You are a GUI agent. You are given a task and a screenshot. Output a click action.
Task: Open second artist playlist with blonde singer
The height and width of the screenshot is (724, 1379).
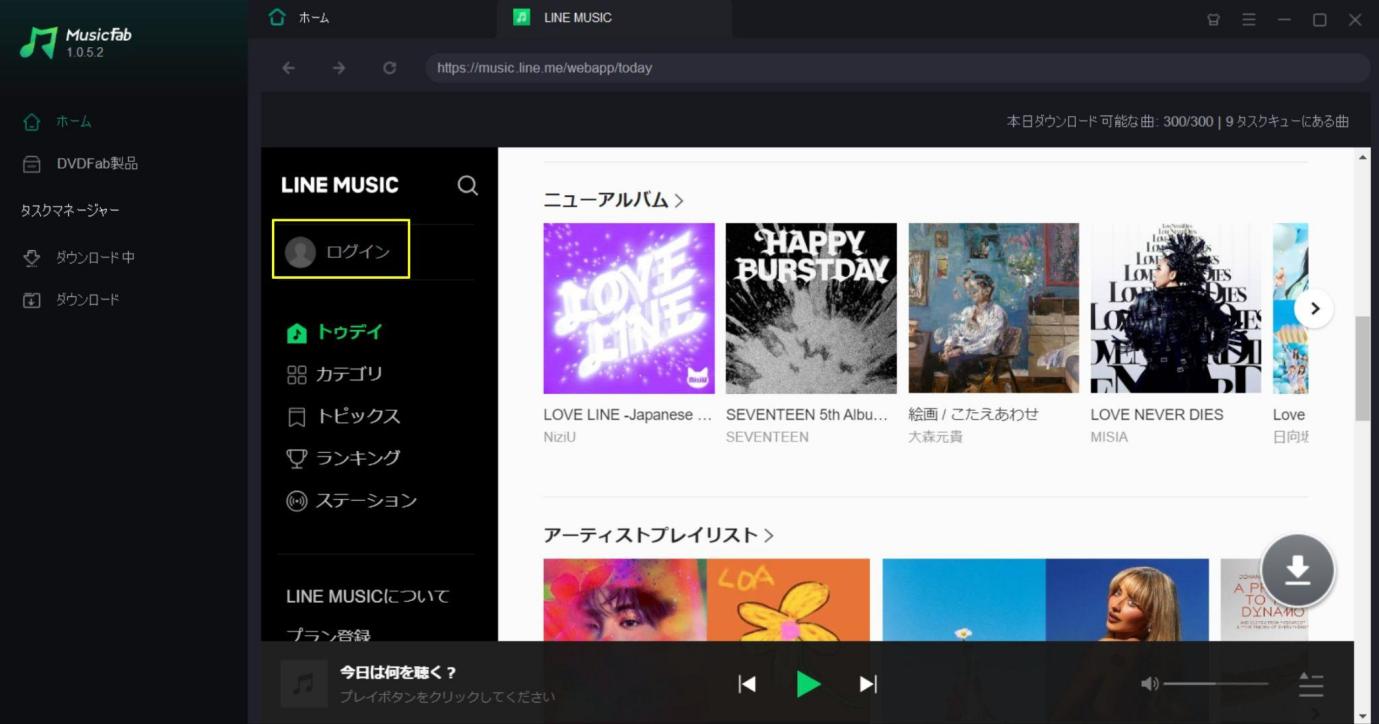tap(1045, 599)
